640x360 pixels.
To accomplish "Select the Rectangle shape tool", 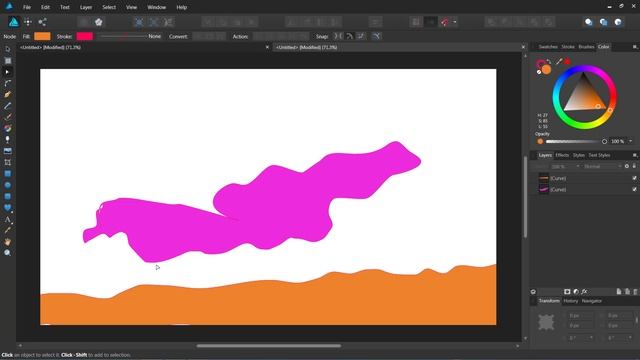I will [7, 173].
